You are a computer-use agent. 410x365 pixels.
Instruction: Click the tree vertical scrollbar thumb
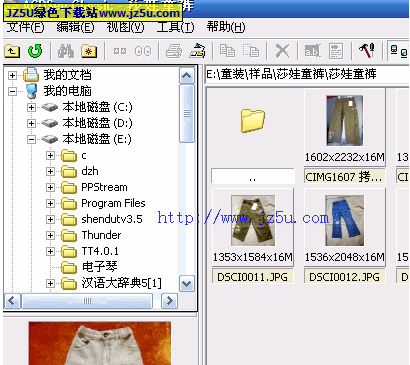[x=187, y=113]
